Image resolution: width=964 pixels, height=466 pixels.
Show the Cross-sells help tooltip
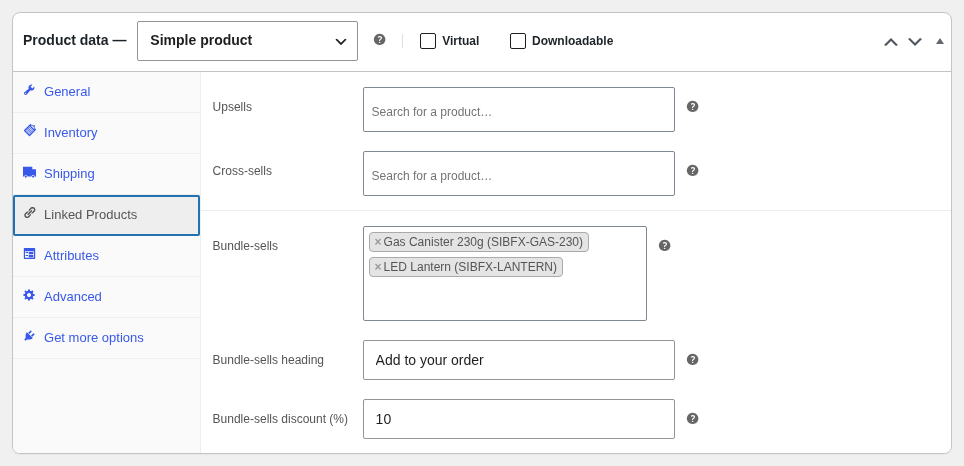pos(692,170)
